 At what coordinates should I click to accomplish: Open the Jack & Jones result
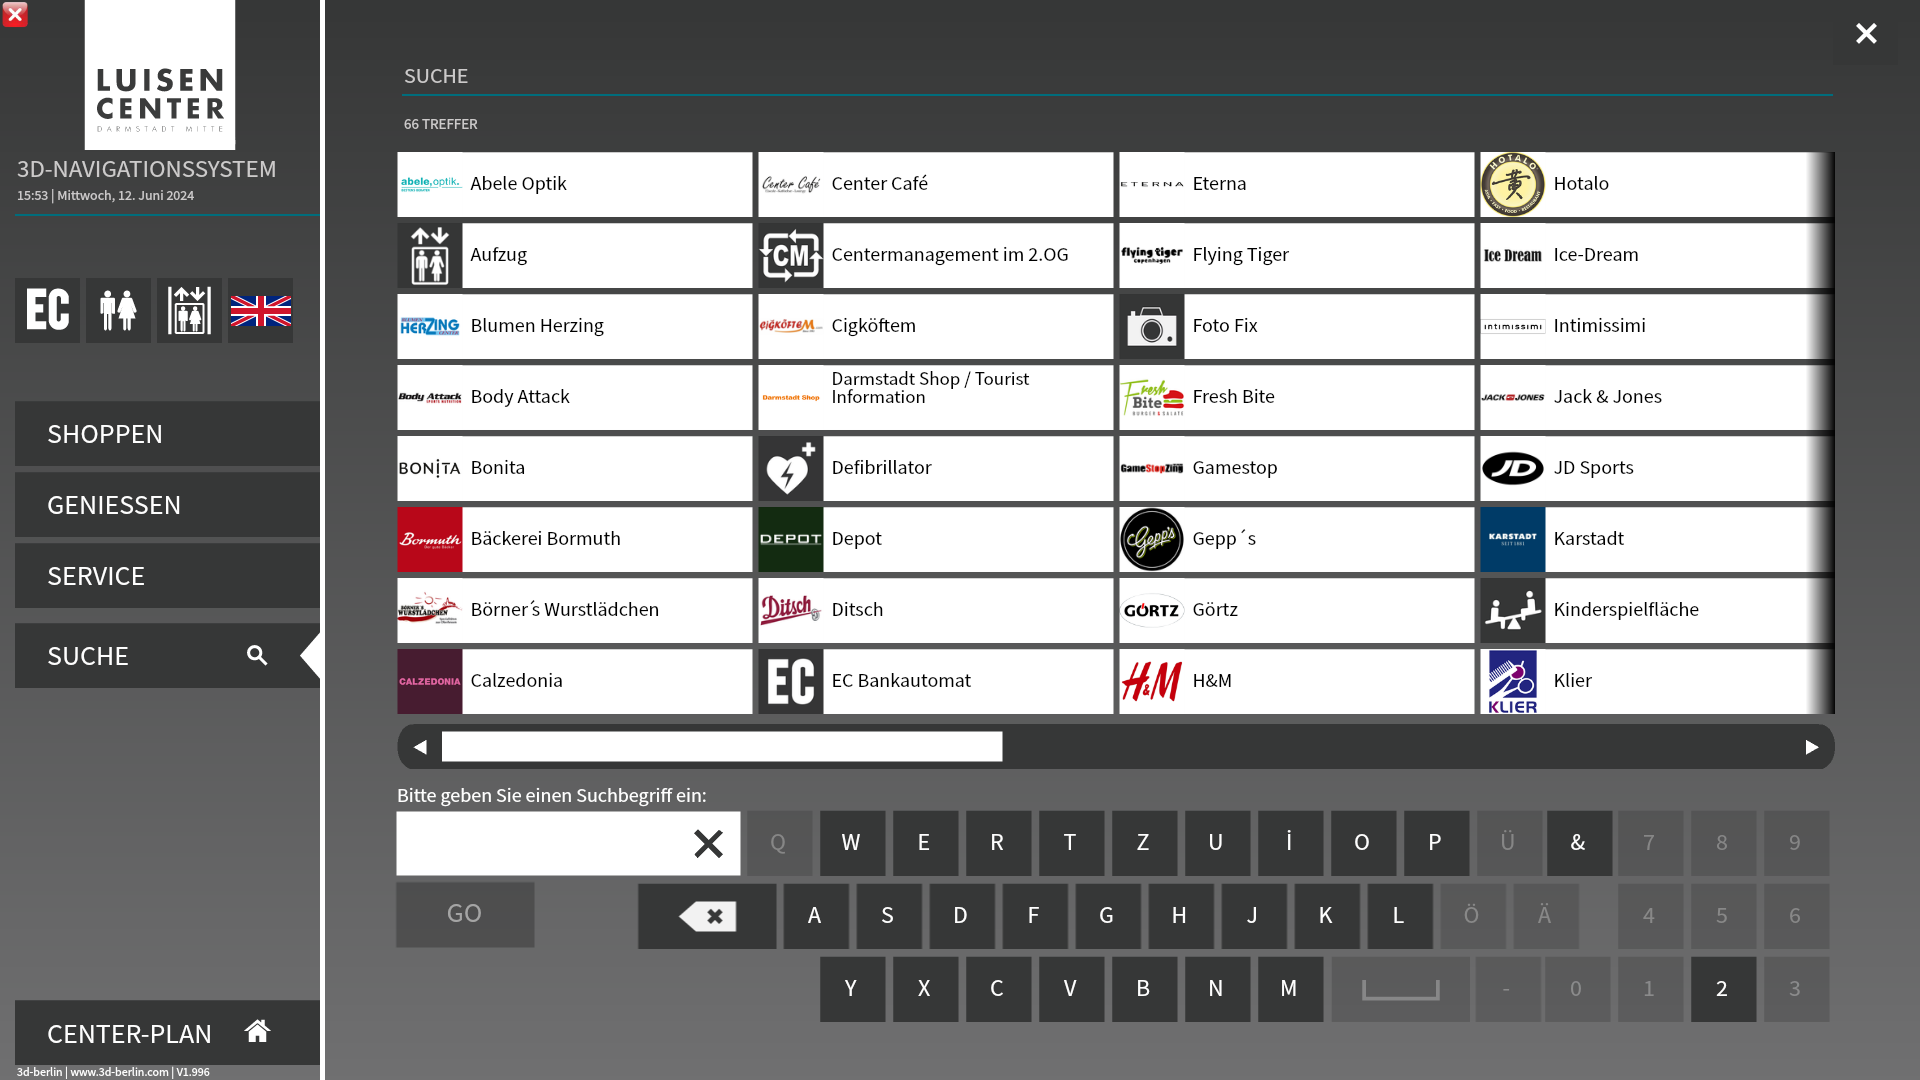pos(1657,397)
